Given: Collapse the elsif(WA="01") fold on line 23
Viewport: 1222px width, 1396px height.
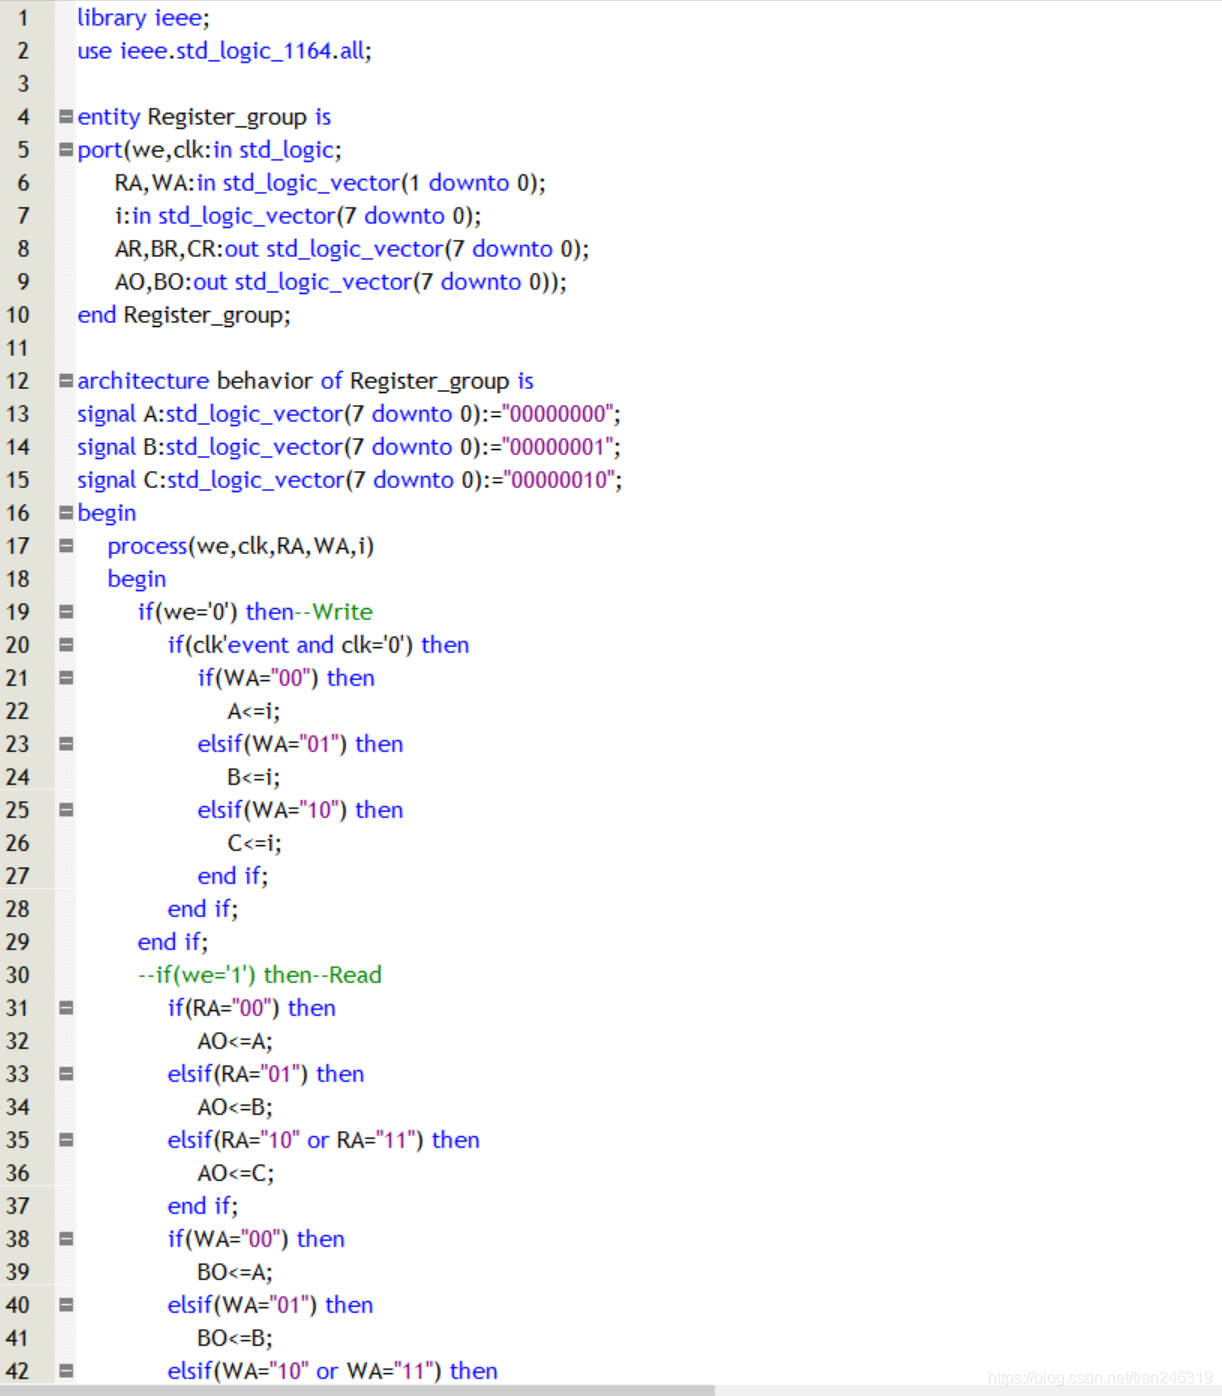Looking at the screenshot, I should pos(66,744).
